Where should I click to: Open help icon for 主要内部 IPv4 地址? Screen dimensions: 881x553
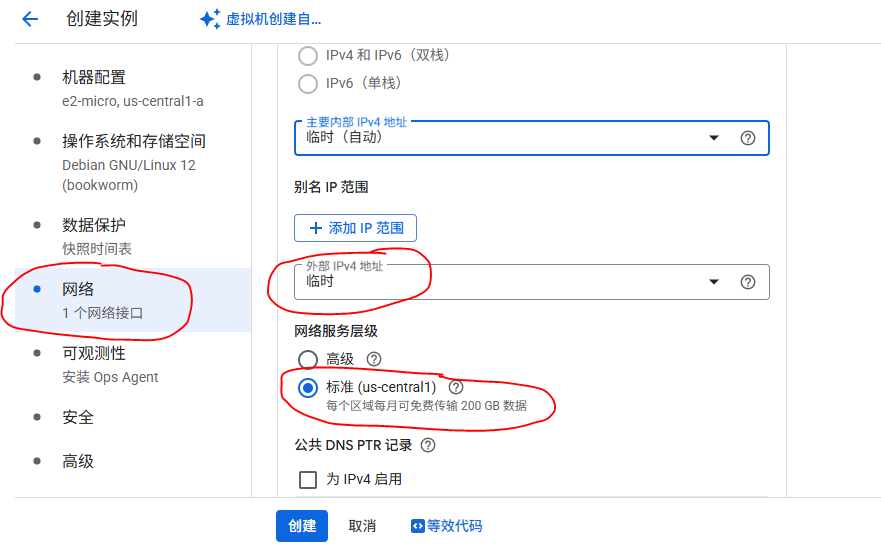pos(747,138)
